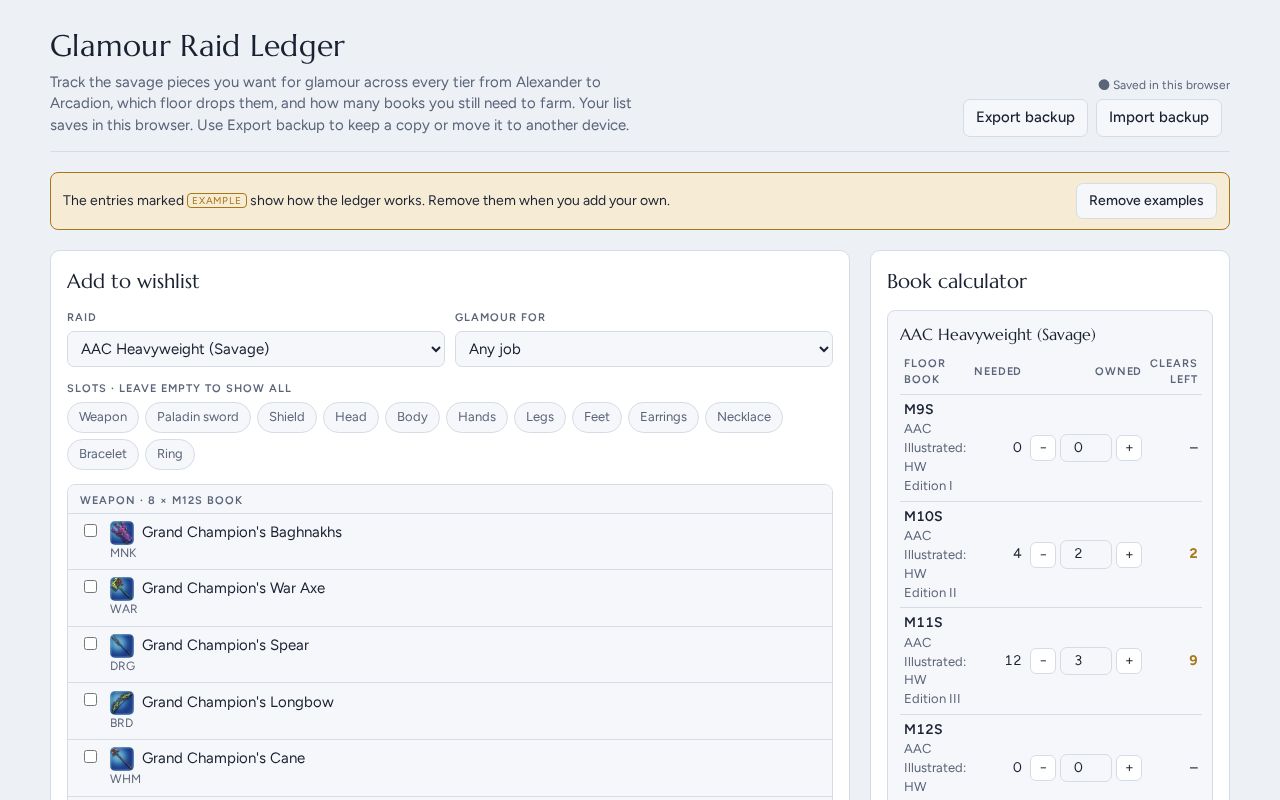Click the Grand Champion's Baghnakhs item icon
This screenshot has width=1280, height=800.
[122, 533]
